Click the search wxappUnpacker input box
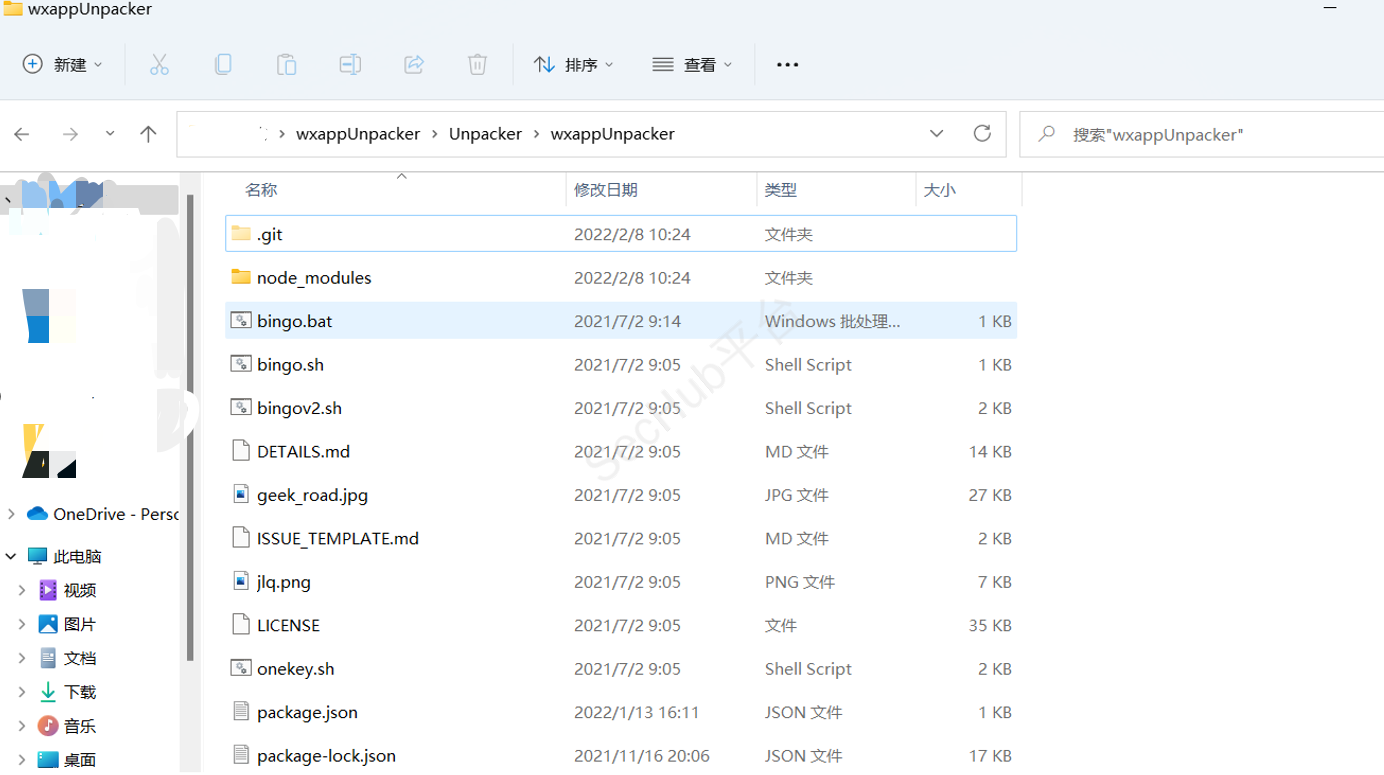The height and width of the screenshot is (775, 1384). (x=1200, y=134)
